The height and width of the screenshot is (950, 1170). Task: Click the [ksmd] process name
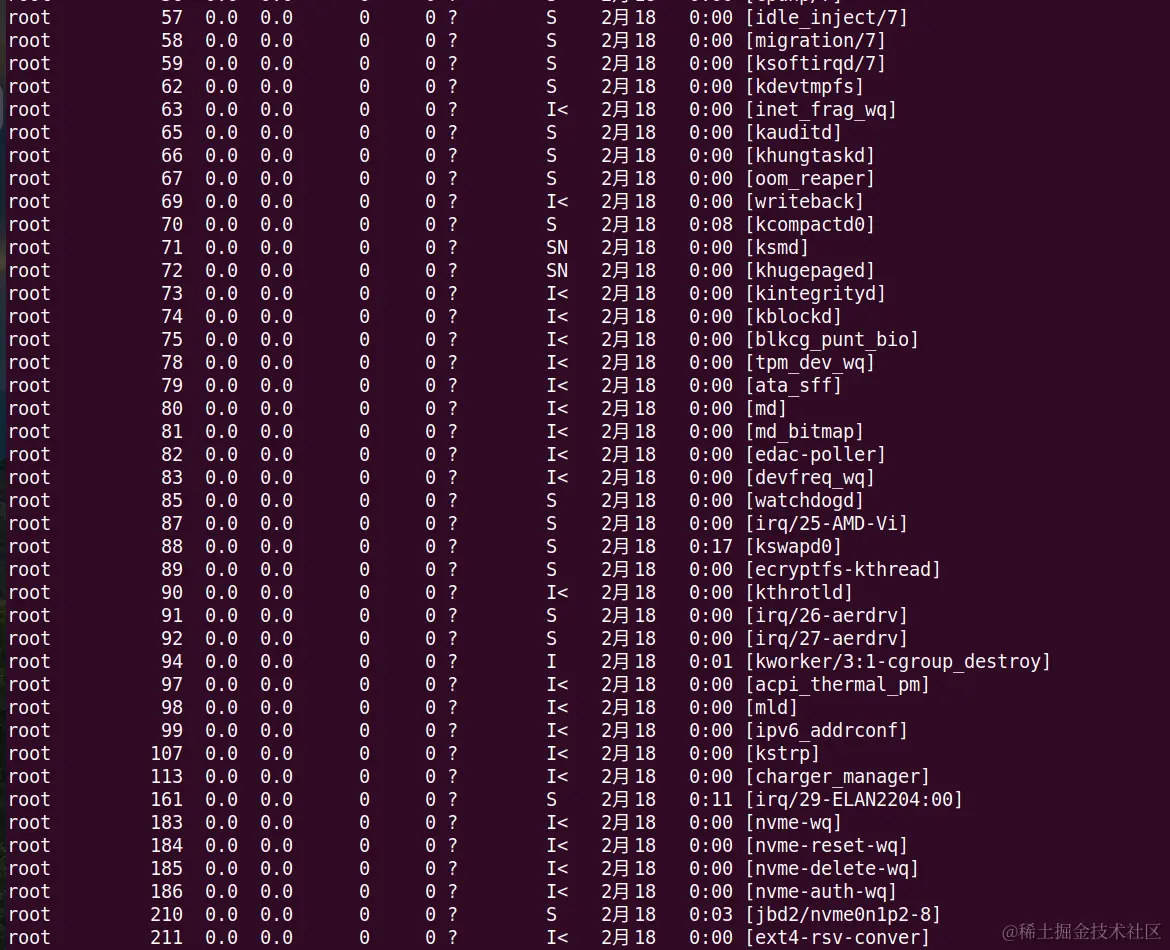coord(777,248)
